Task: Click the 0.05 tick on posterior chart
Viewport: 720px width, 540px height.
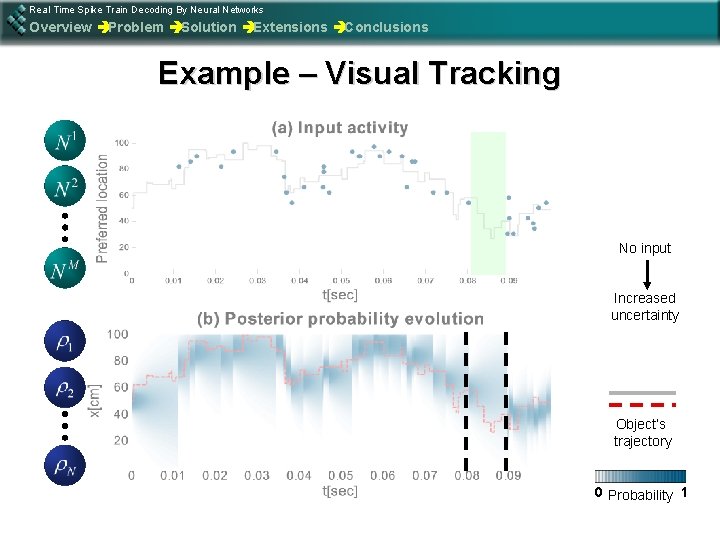Action: 340,475
